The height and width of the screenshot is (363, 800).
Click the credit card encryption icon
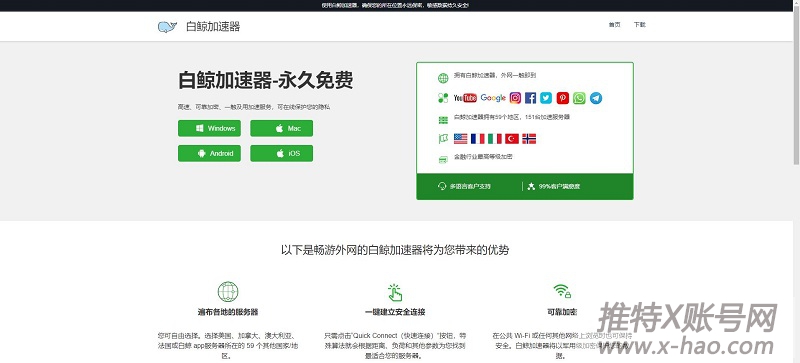(443, 159)
